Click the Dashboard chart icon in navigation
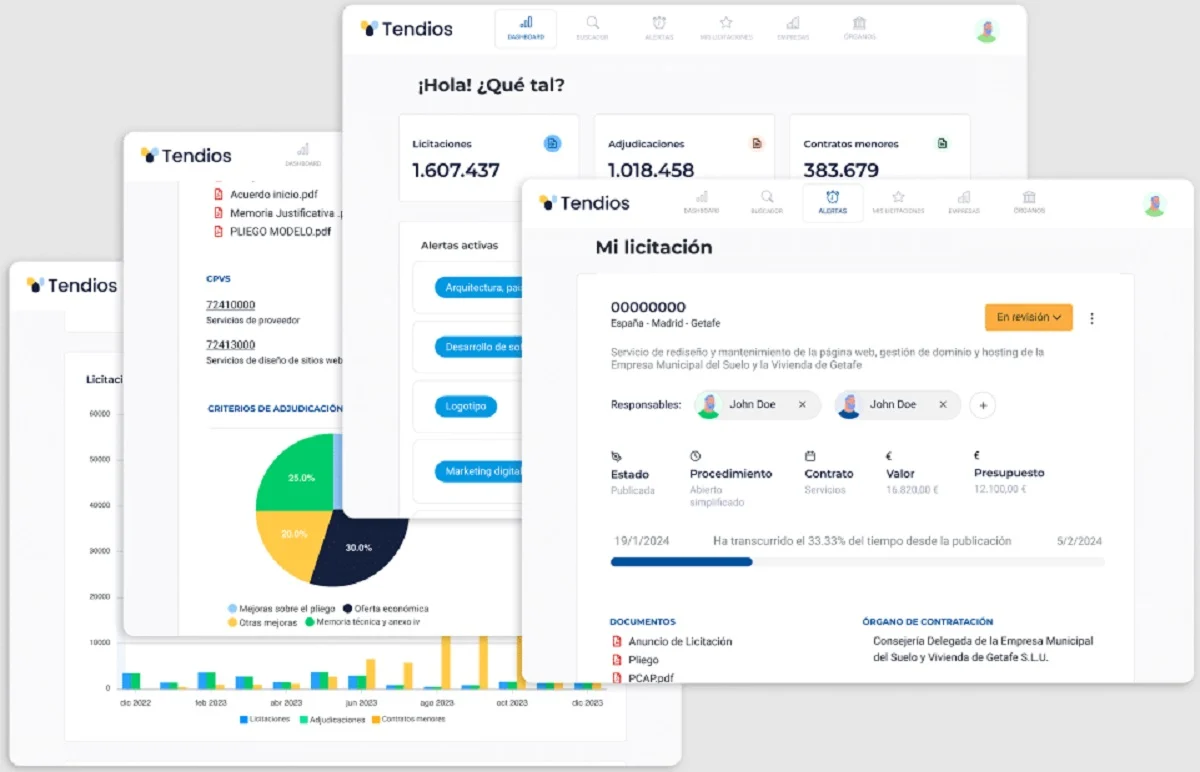This screenshot has height=772, width=1200. [525, 26]
